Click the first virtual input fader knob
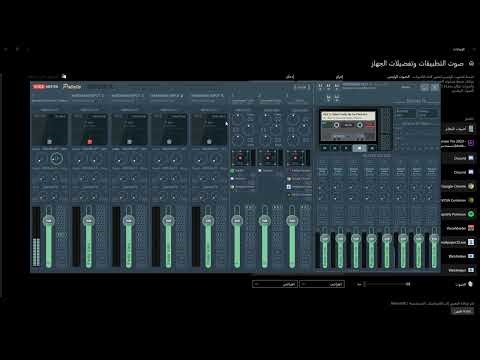 pos(237,220)
